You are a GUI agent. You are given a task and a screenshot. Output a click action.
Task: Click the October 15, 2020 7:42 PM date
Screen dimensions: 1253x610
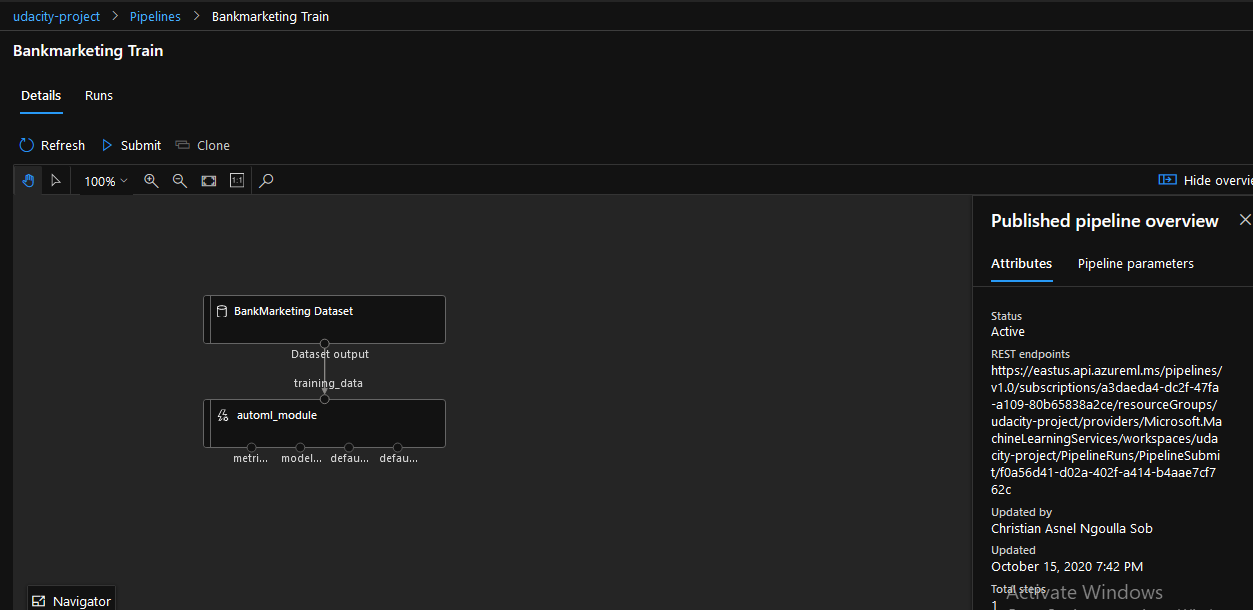click(x=1067, y=566)
